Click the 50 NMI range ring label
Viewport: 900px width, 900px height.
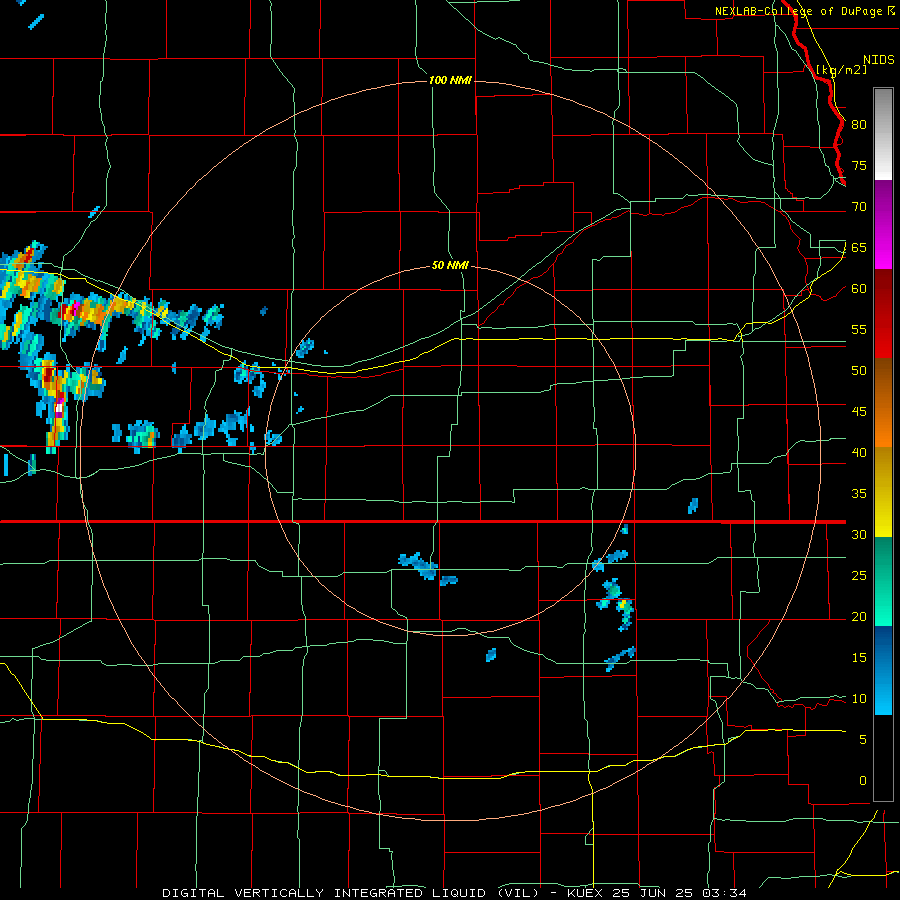point(450,265)
